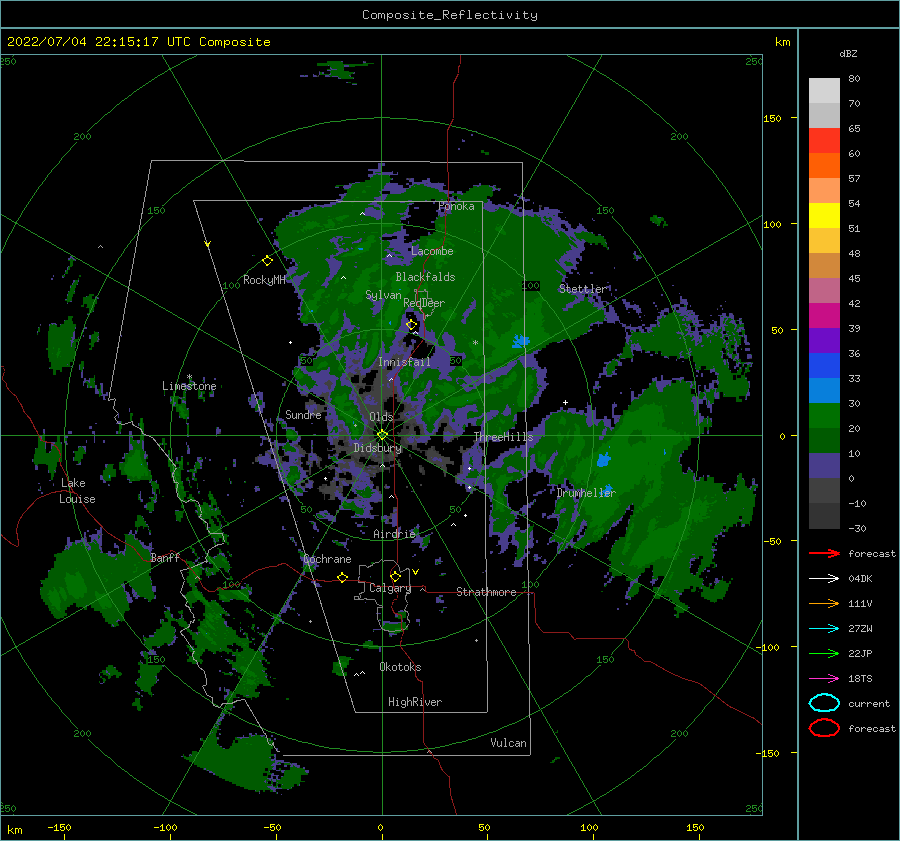Click the purple 36 dBZ color swatch

(824, 340)
